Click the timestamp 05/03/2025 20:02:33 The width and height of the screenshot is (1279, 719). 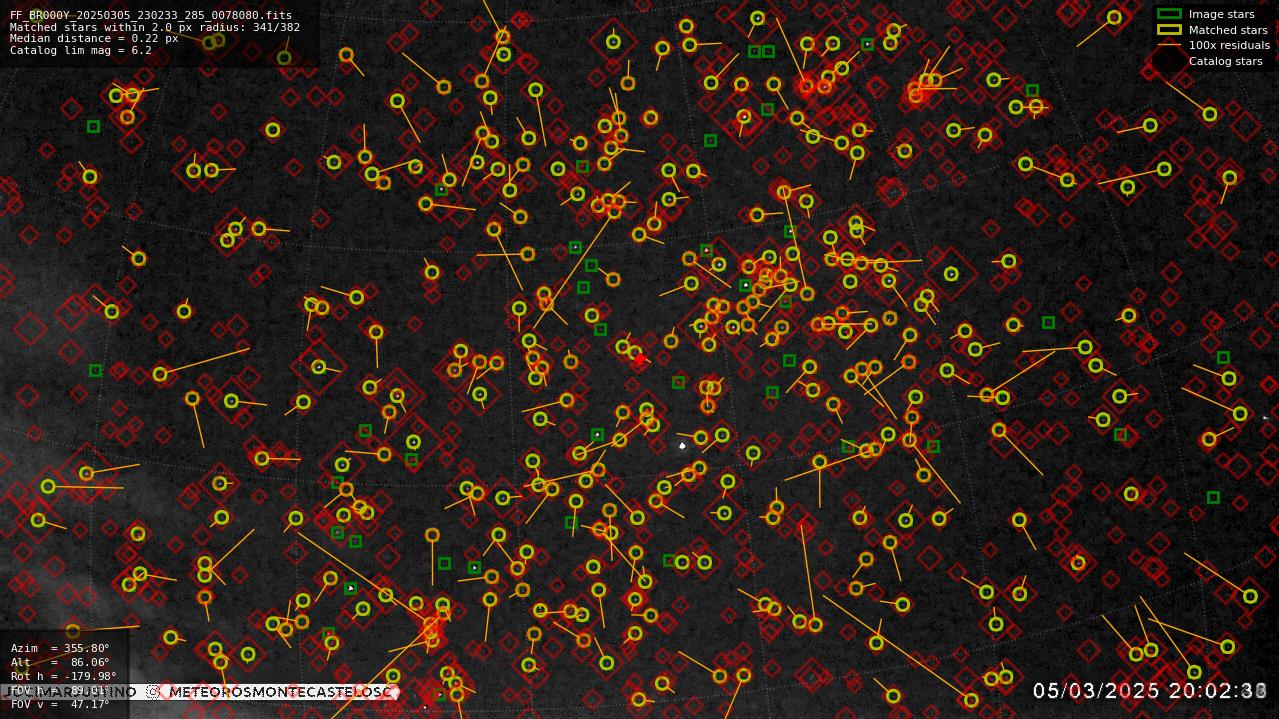(1150, 691)
